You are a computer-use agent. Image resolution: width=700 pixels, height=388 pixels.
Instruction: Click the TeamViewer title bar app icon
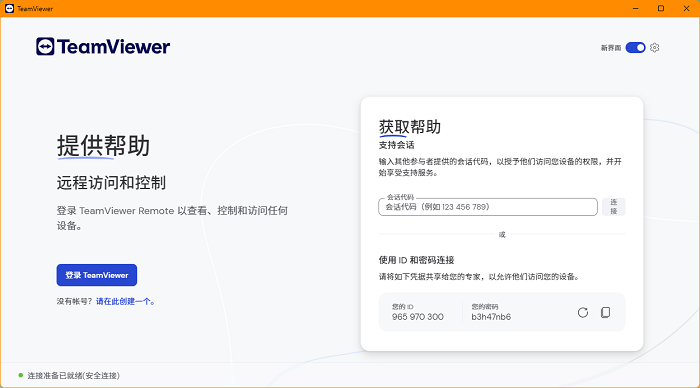(x=9, y=8)
